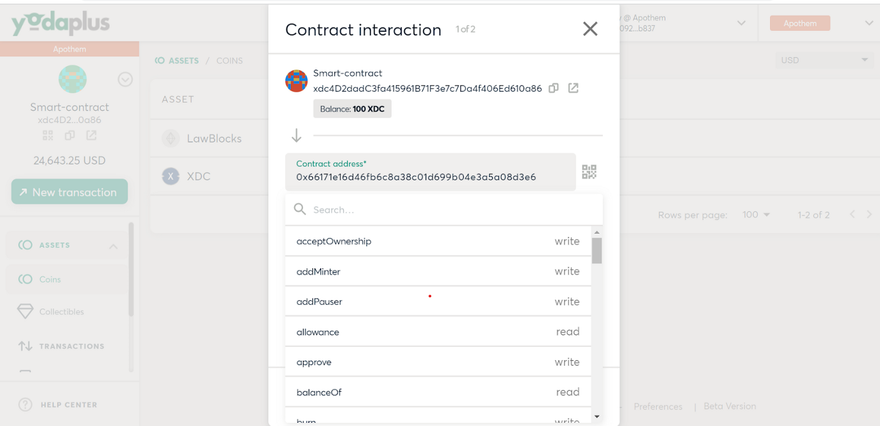The height and width of the screenshot is (426, 880).
Task: Scan QR code for contract address
Action: point(589,172)
